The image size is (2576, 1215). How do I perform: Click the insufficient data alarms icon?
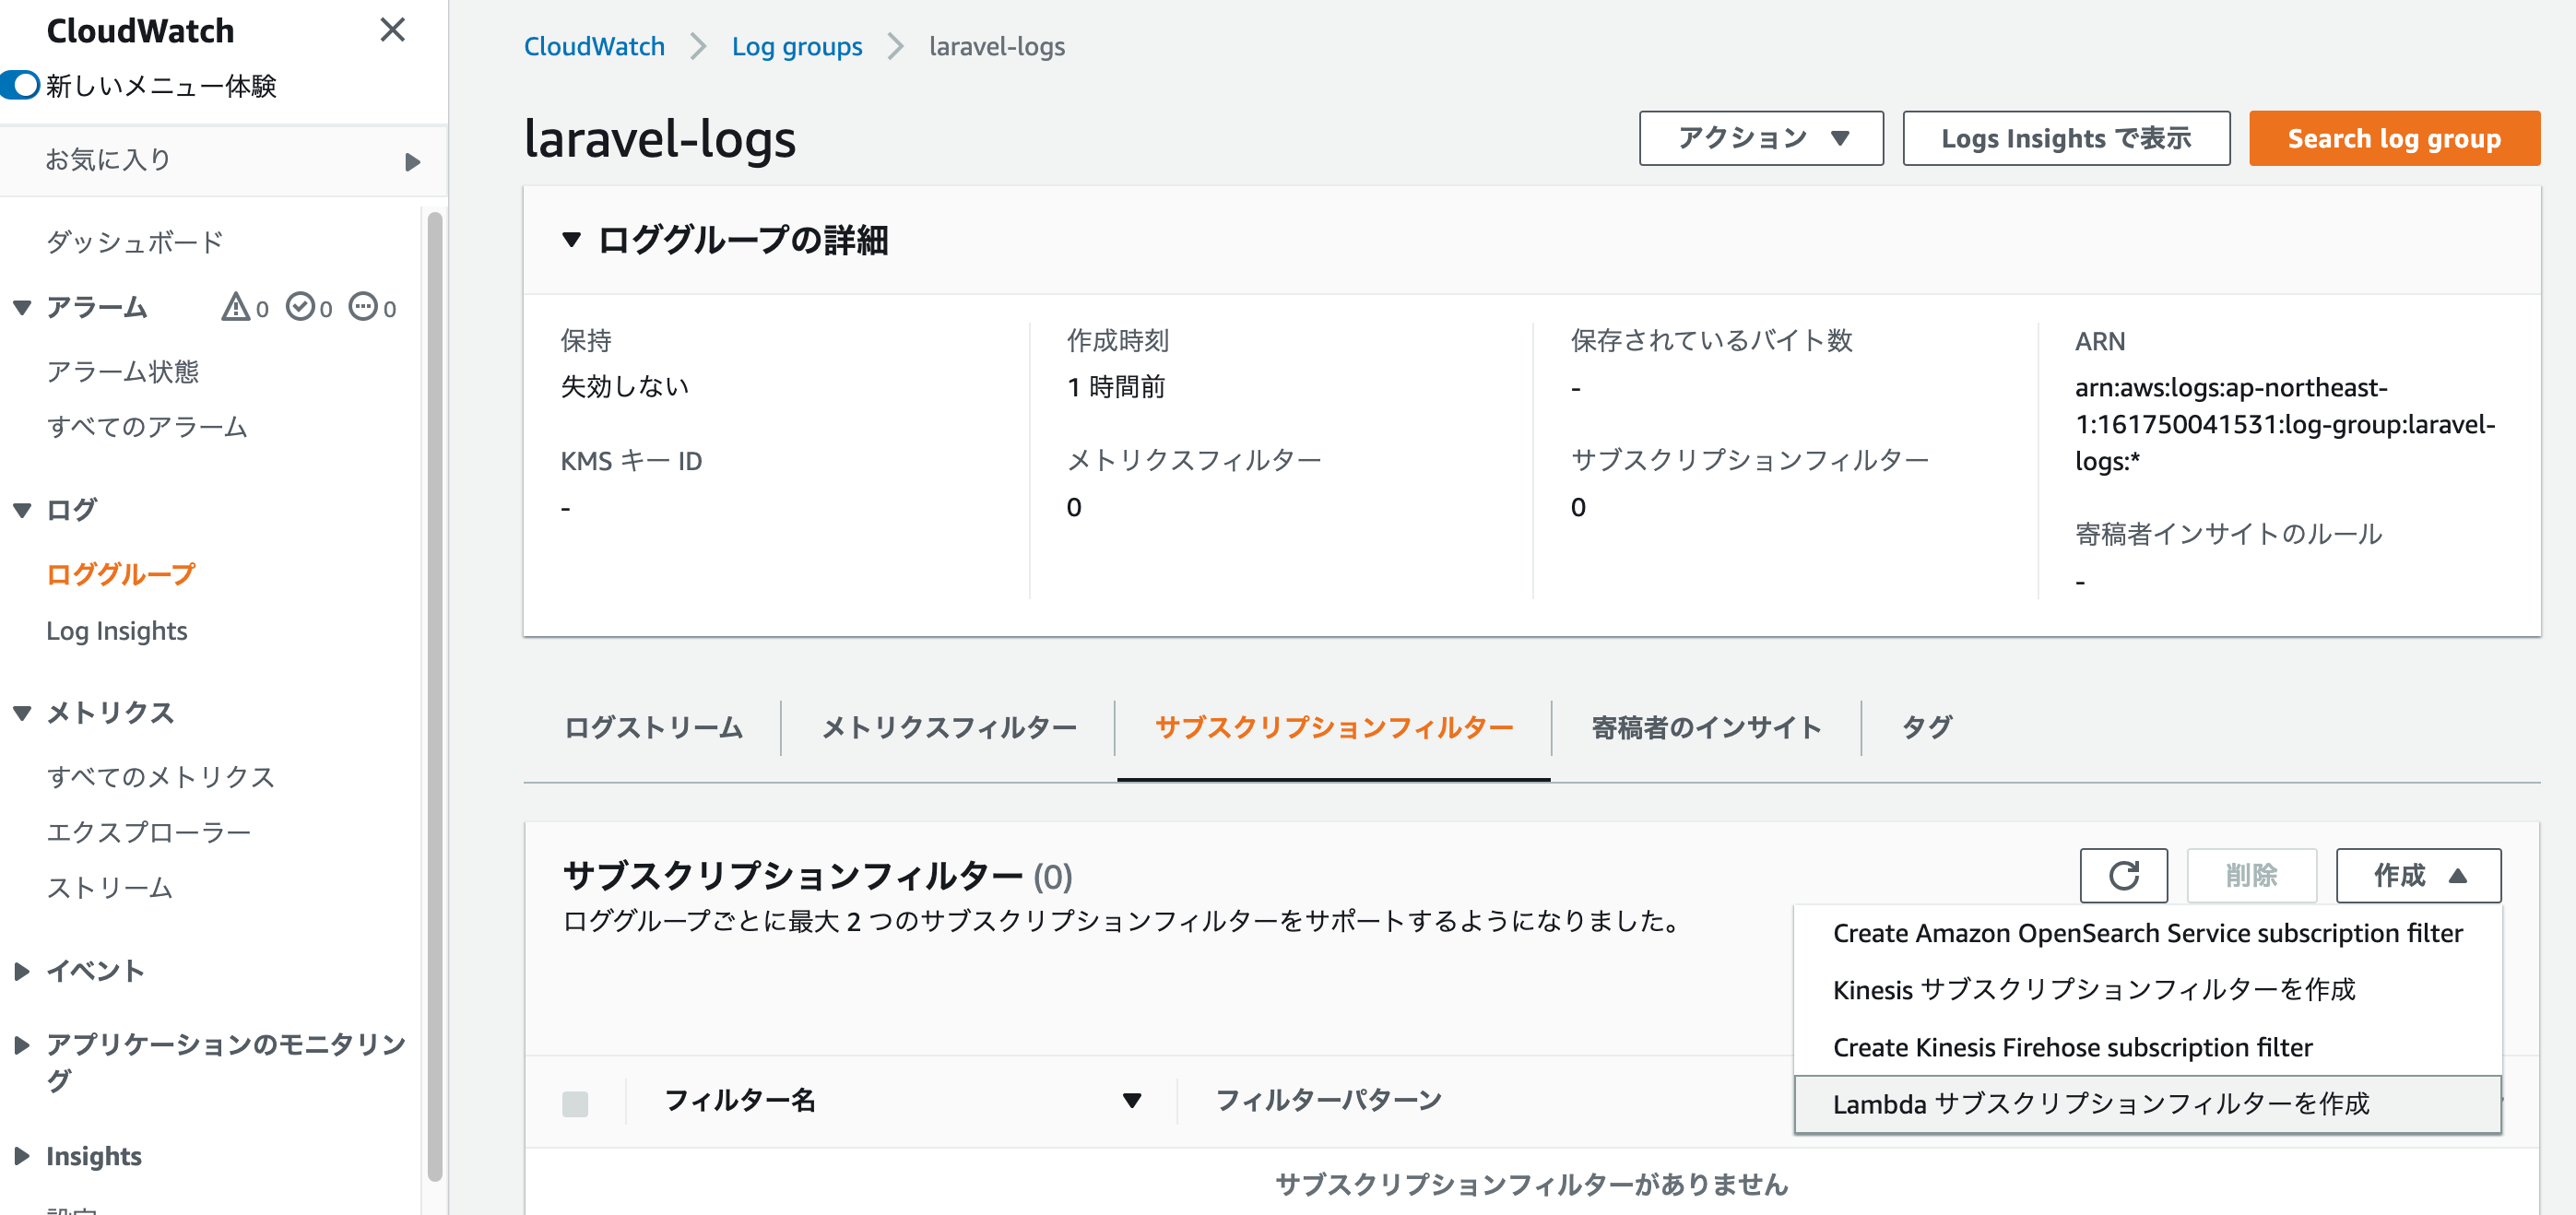tap(363, 307)
